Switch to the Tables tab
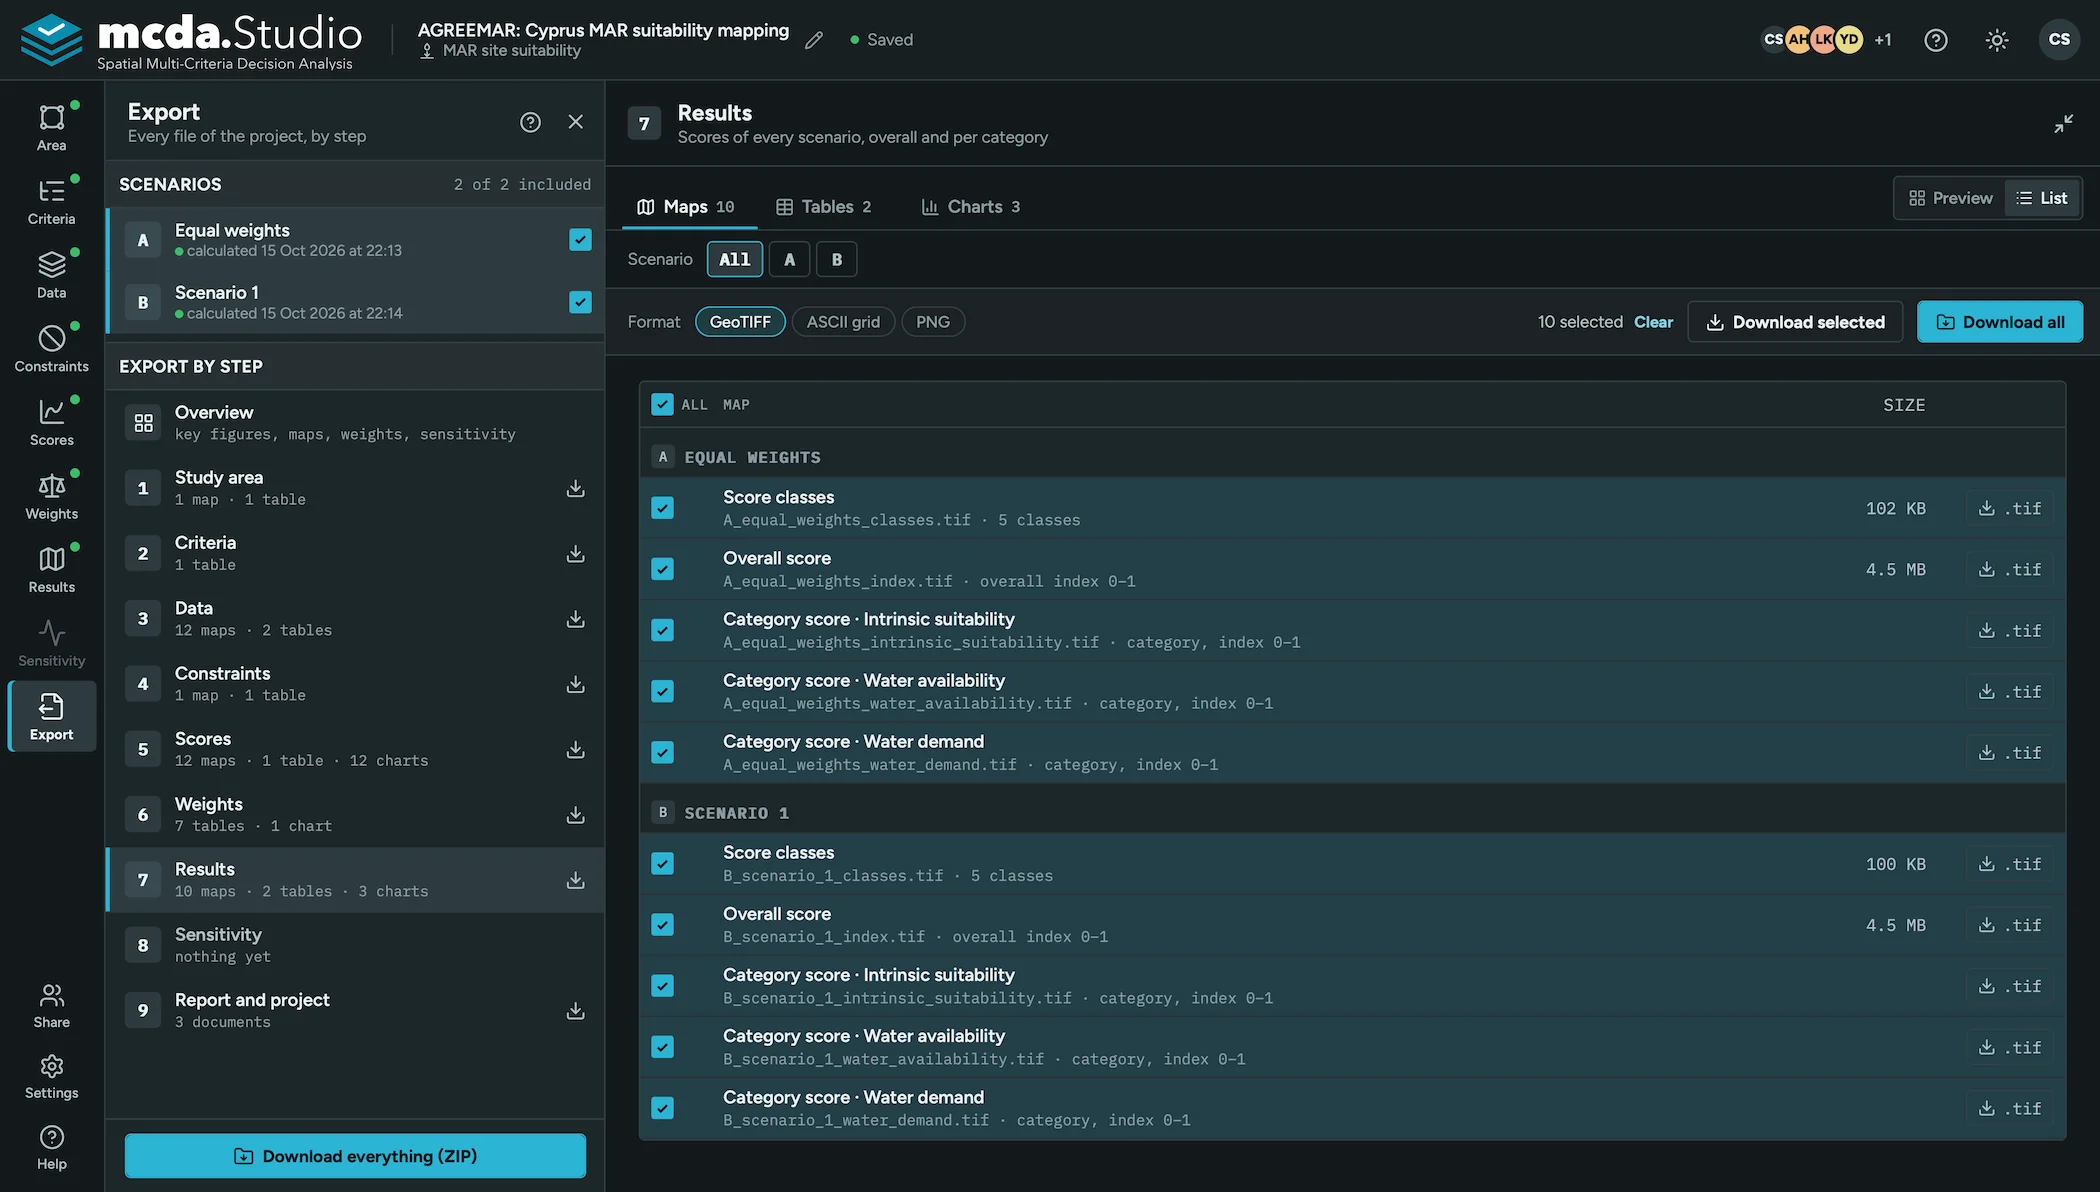The height and width of the screenshot is (1192, 2100). tap(823, 207)
